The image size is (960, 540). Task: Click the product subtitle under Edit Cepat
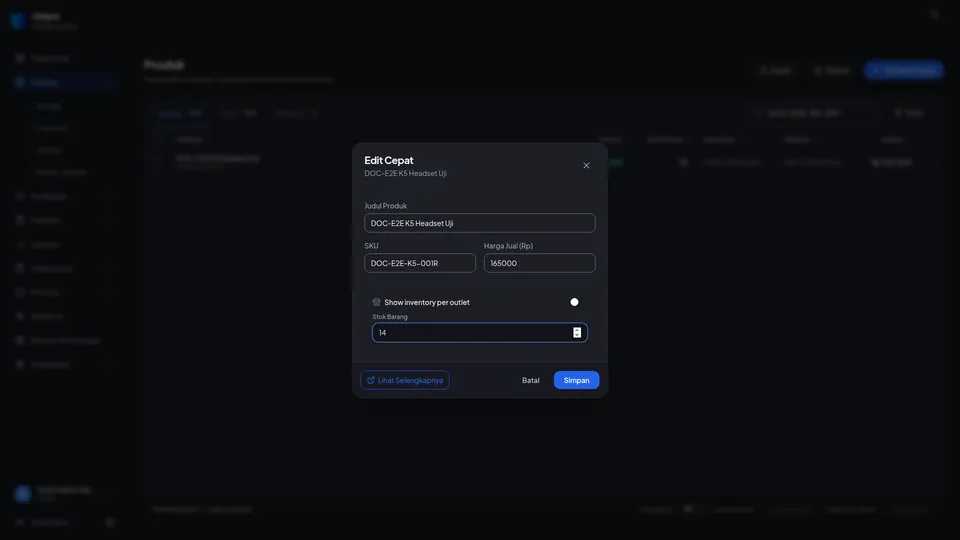[405, 173]
